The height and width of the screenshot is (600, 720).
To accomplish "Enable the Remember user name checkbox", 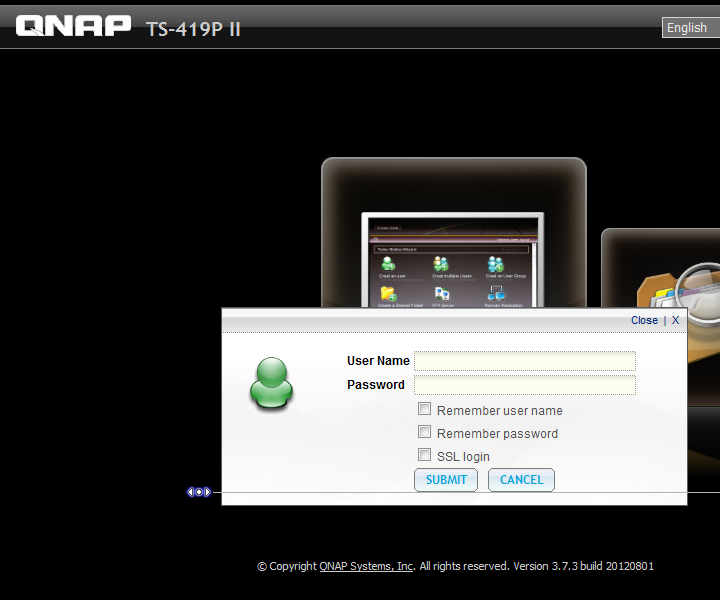I will pyautogui.click(x=425, y=409).
